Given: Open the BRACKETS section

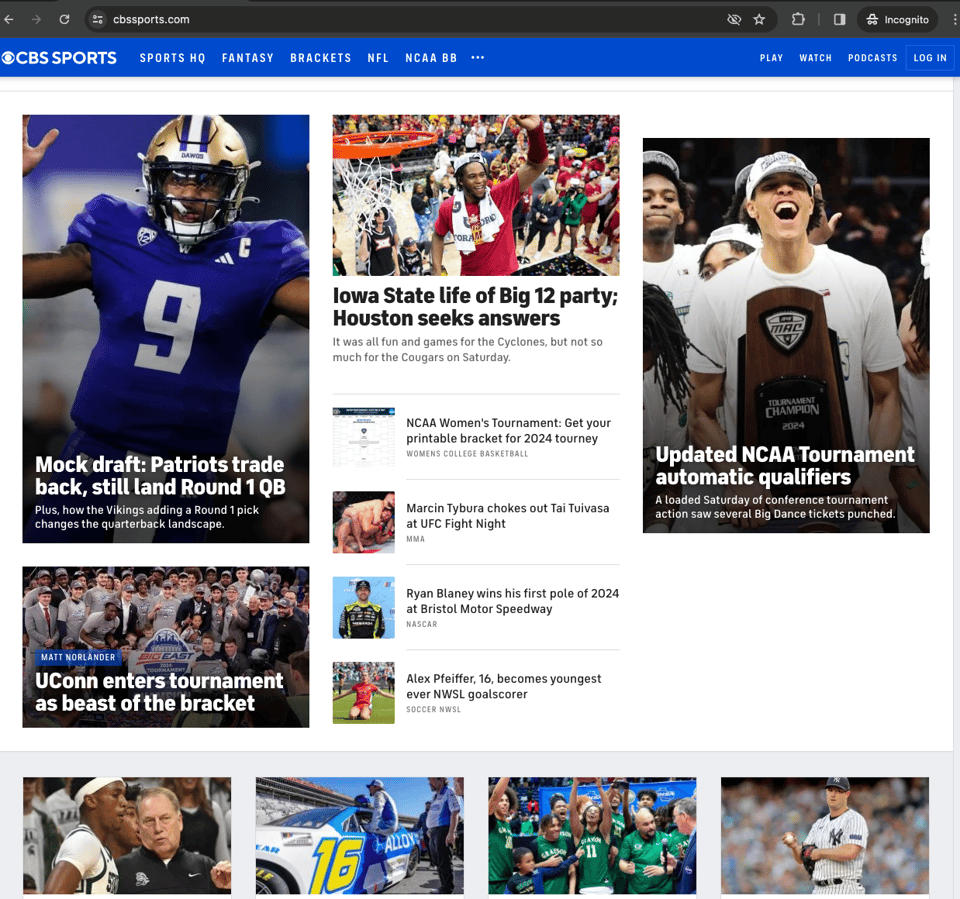Looking at the screenshot, I should (x=321, y=57).
